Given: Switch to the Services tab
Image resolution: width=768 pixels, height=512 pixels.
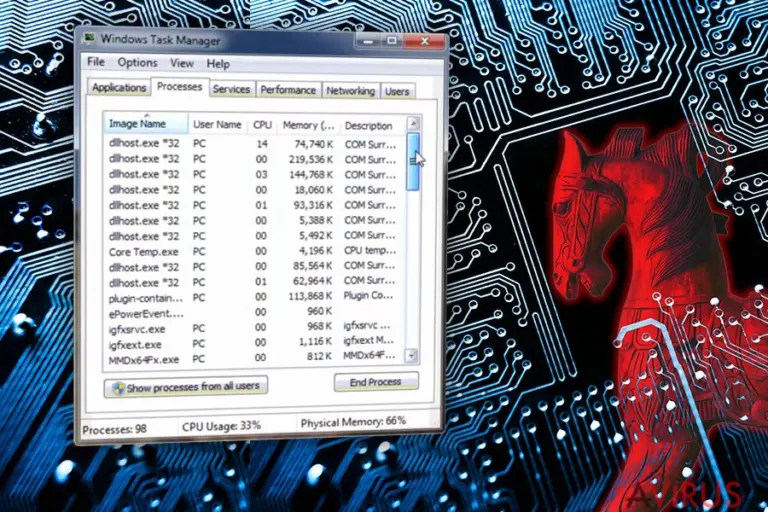Looking at the screenshot, I should pos(231,89).
